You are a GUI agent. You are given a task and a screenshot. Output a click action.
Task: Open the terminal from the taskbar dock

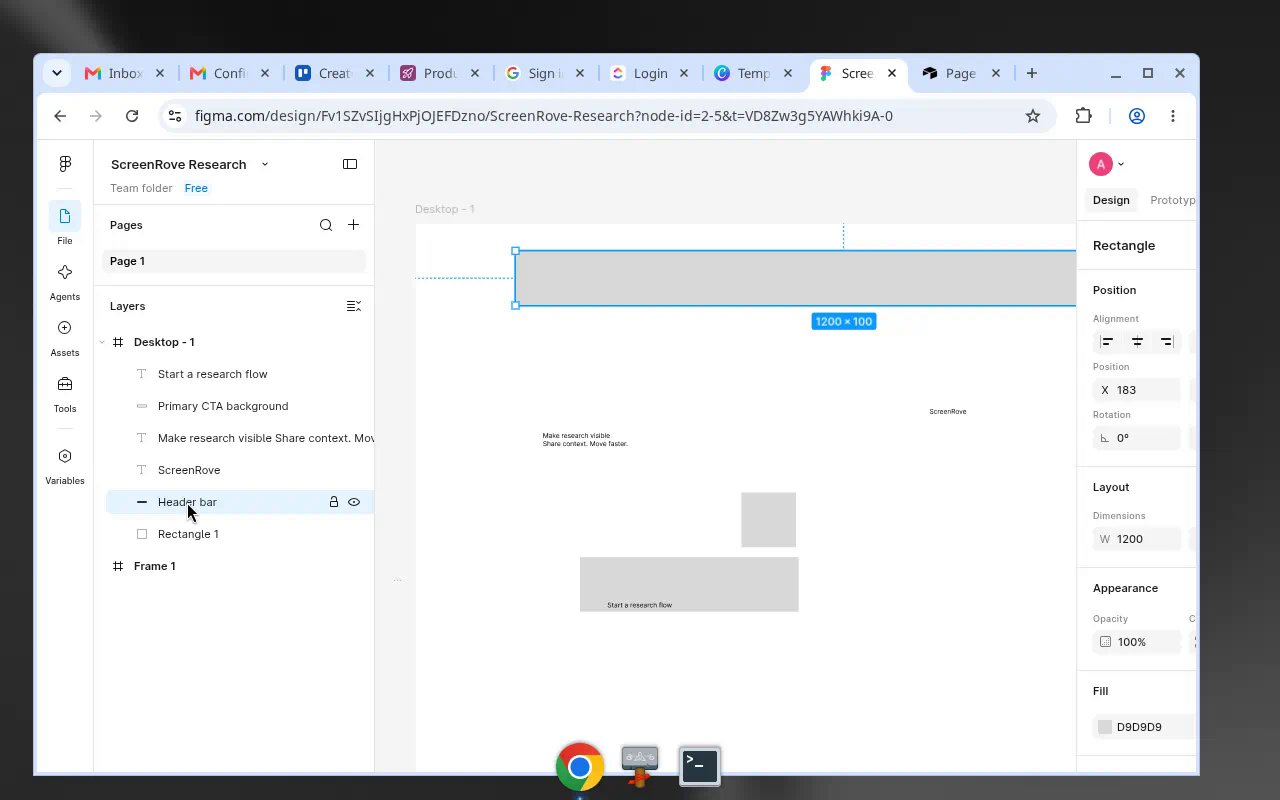click(700, 766)
